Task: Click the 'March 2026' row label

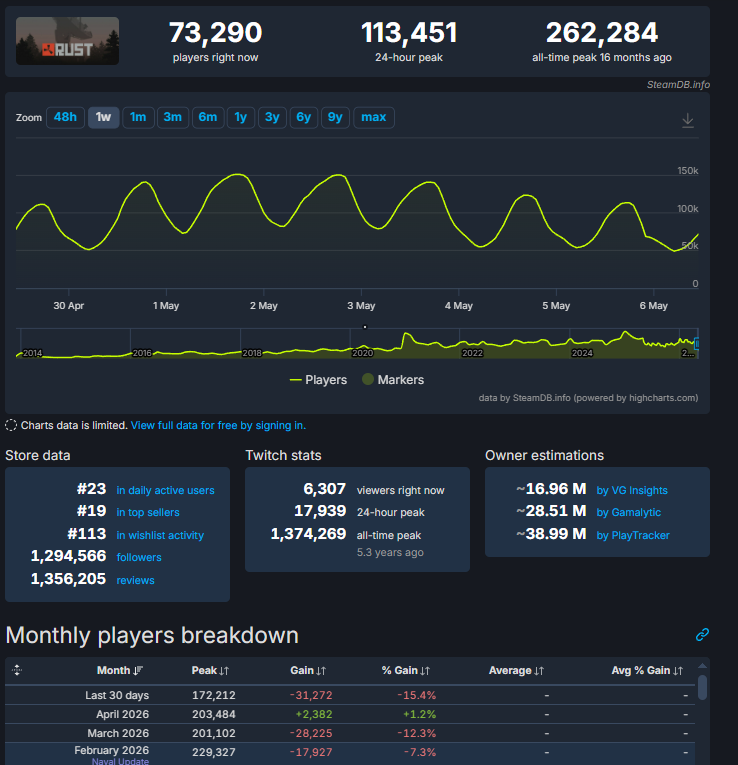Action: 118,733
